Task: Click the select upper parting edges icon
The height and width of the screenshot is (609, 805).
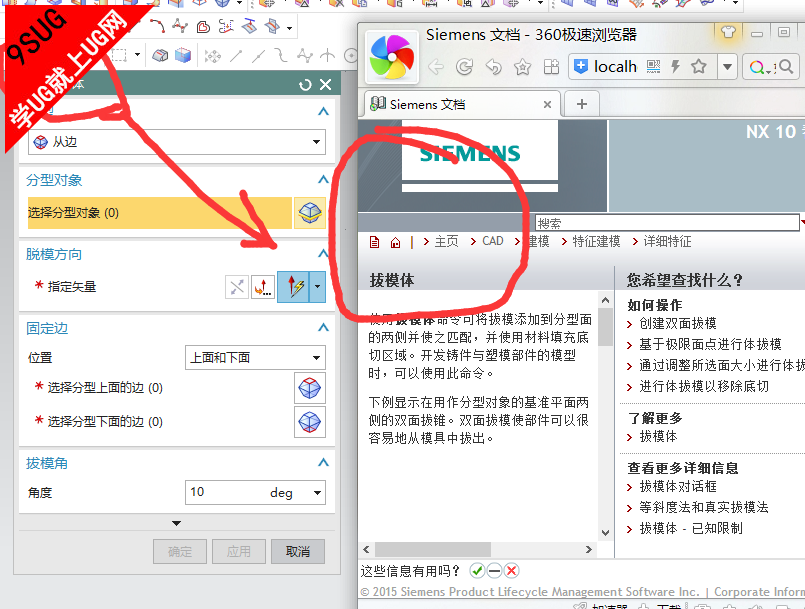Action: click(x=310, y=388)
